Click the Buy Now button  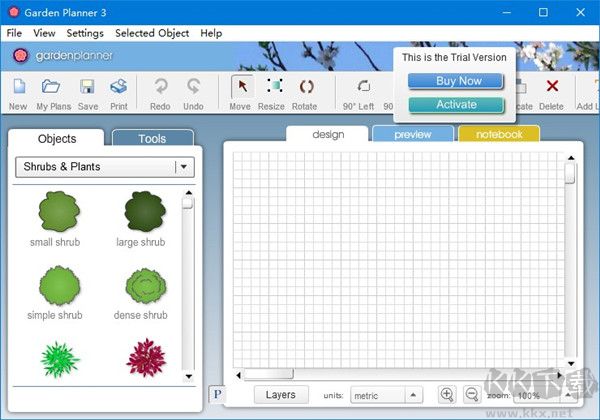pos(456,81)
